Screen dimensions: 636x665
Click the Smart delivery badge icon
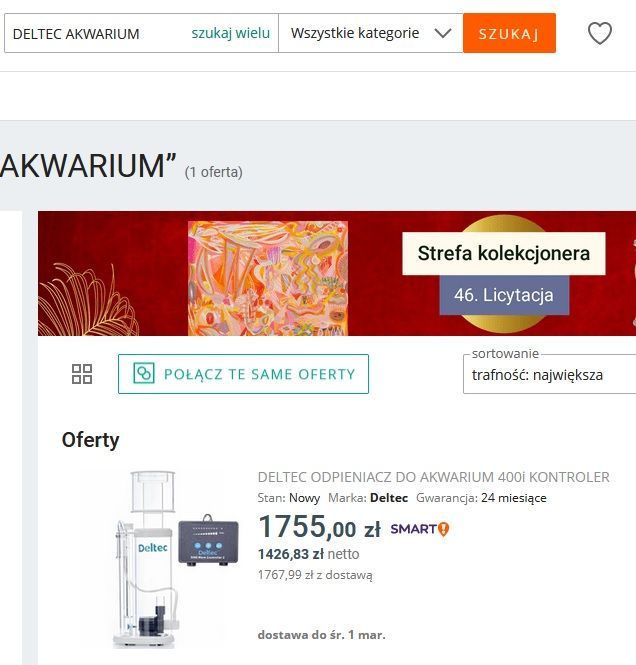coord(419,529)
